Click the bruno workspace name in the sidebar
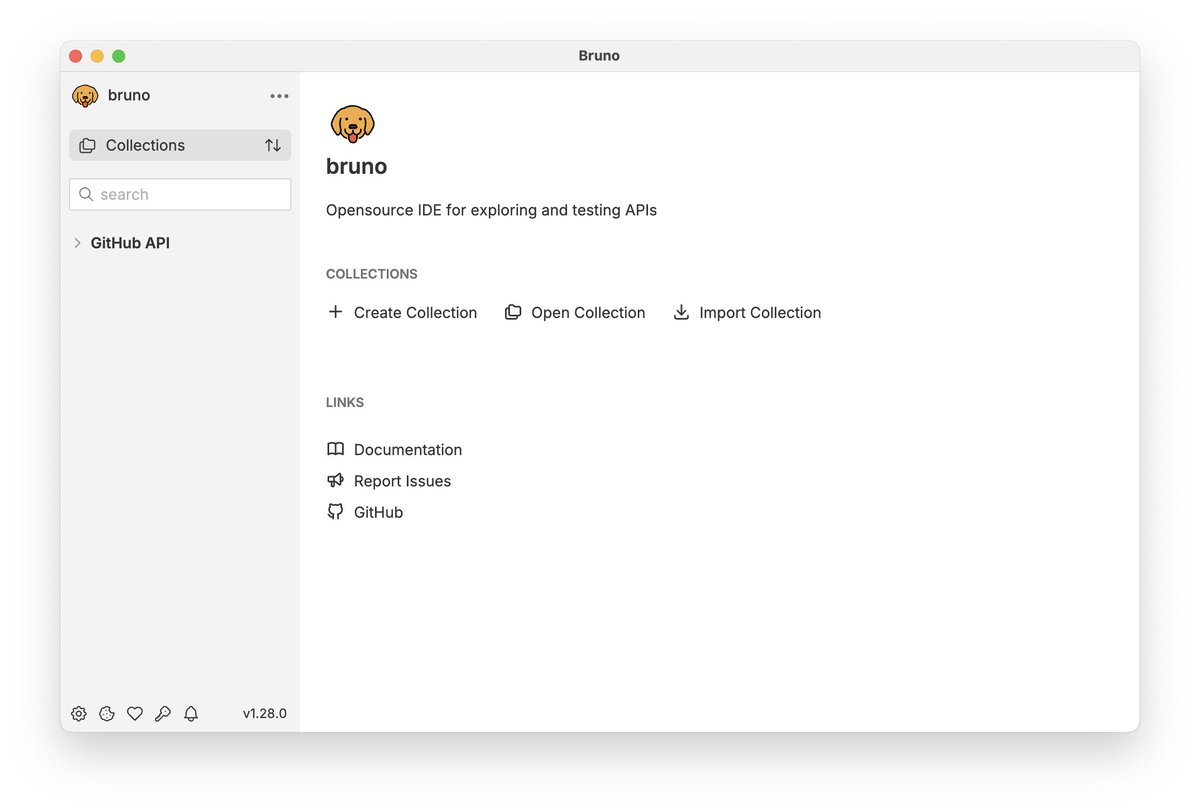The width and height of the screenshot is (1200, 812). (129, 96)
